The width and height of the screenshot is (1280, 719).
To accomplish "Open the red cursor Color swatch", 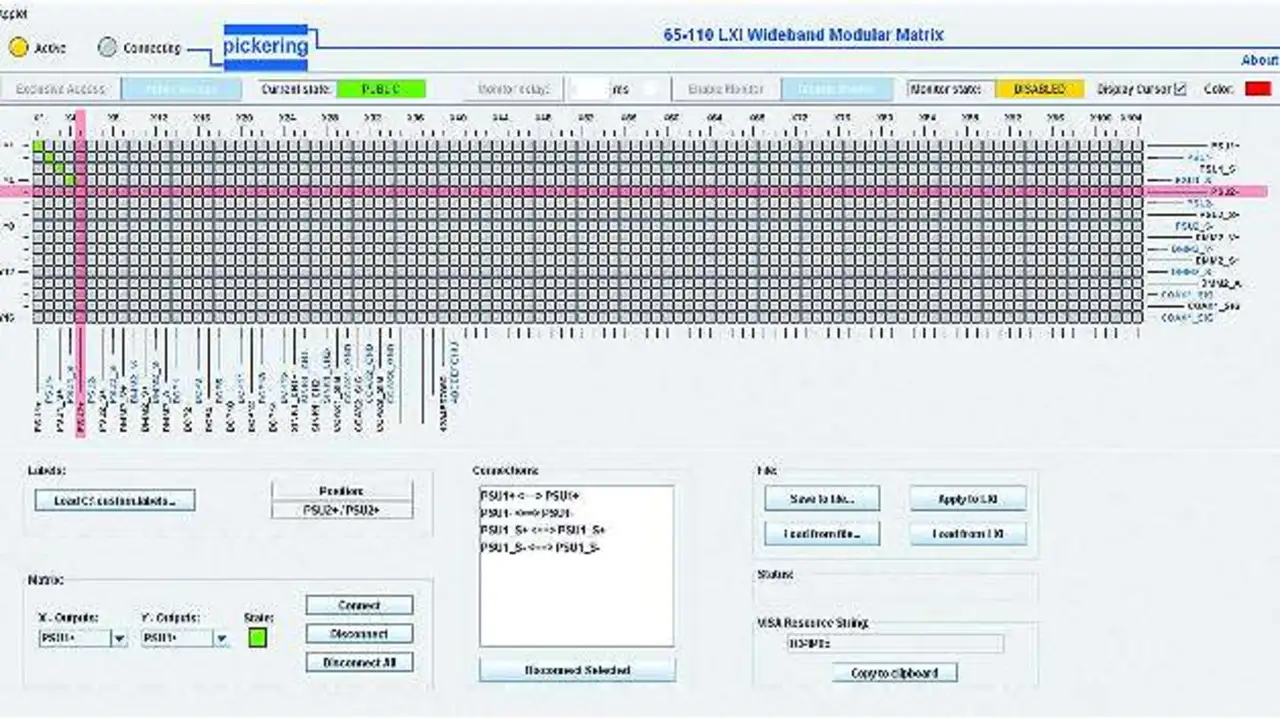I will pos(1258,89).
